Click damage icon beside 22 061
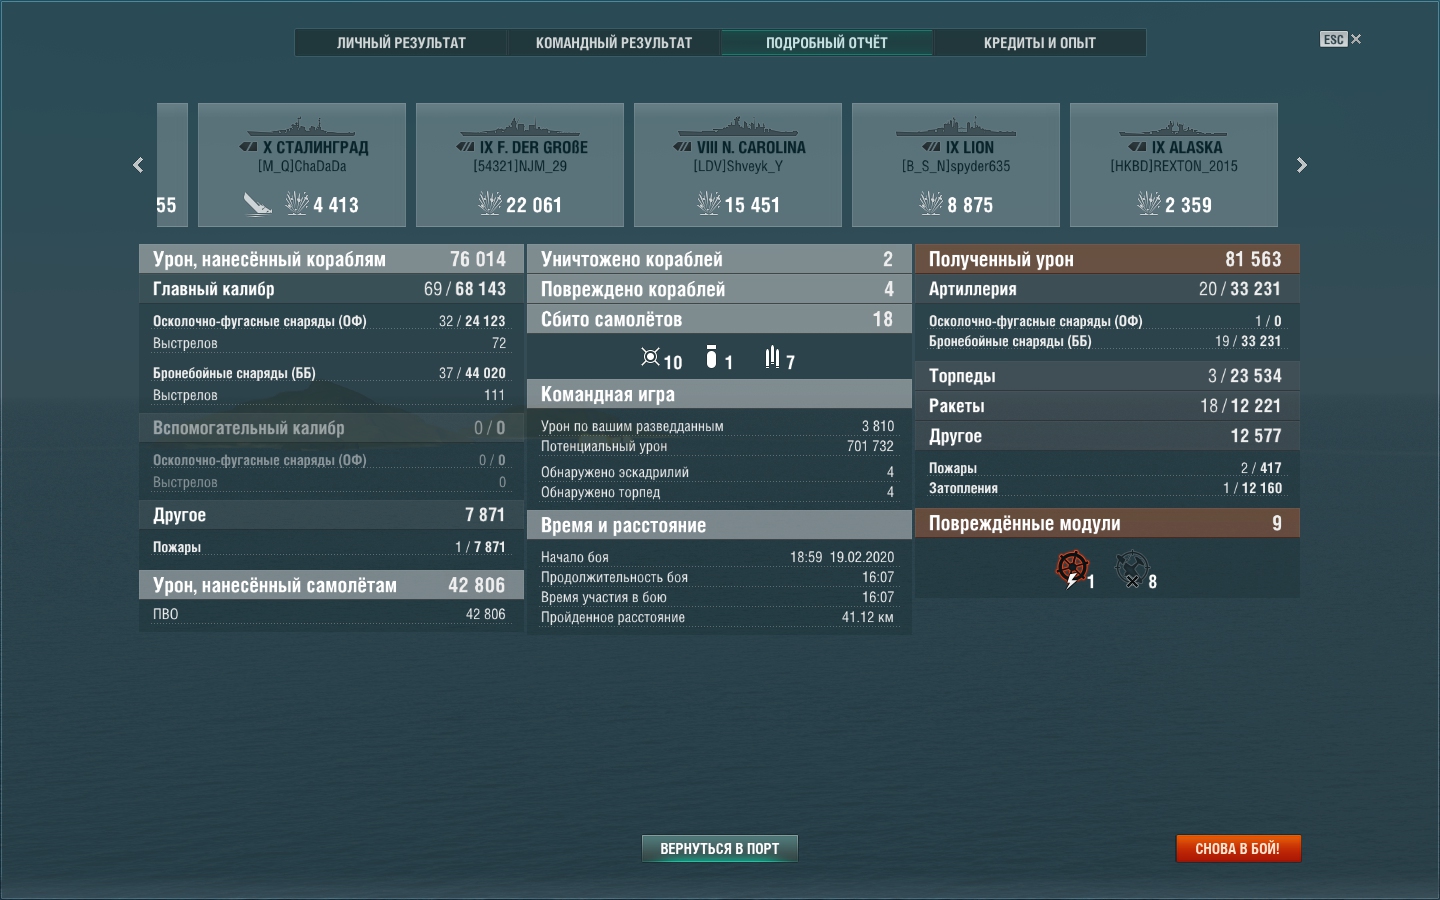 click(490, 204)
